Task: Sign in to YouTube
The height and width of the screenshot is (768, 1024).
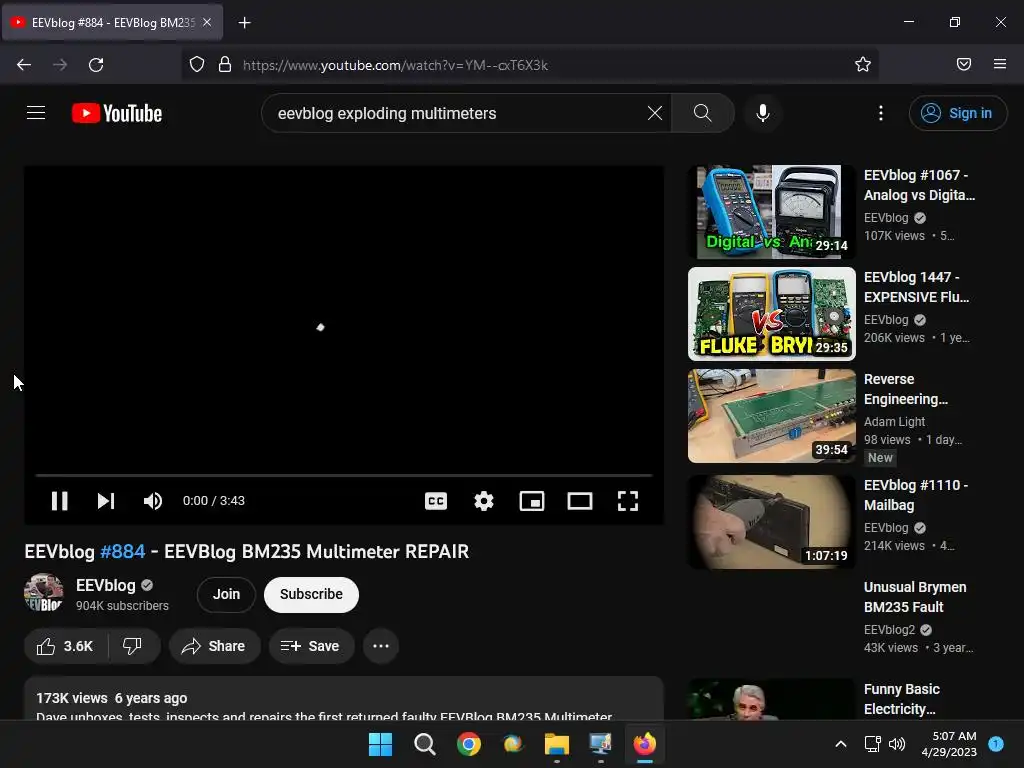Action: [957, 113]
